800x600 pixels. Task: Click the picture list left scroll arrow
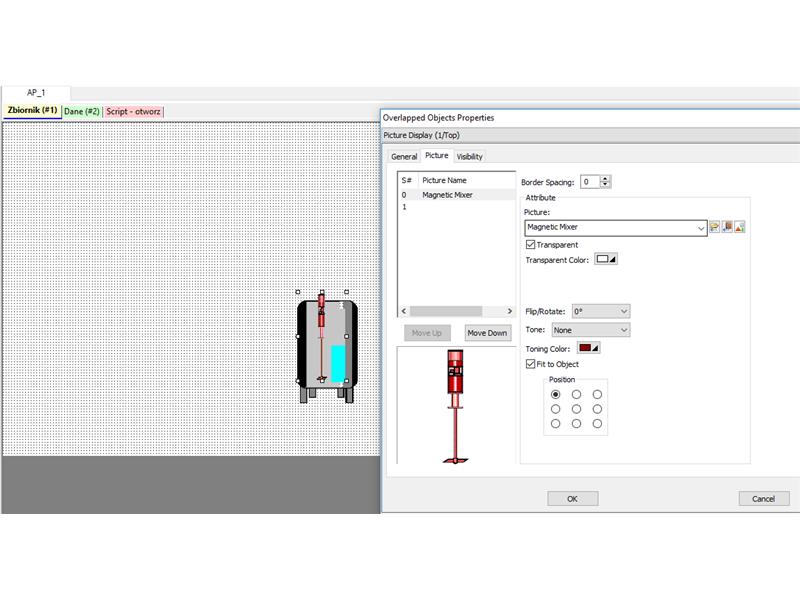point(404,311)
